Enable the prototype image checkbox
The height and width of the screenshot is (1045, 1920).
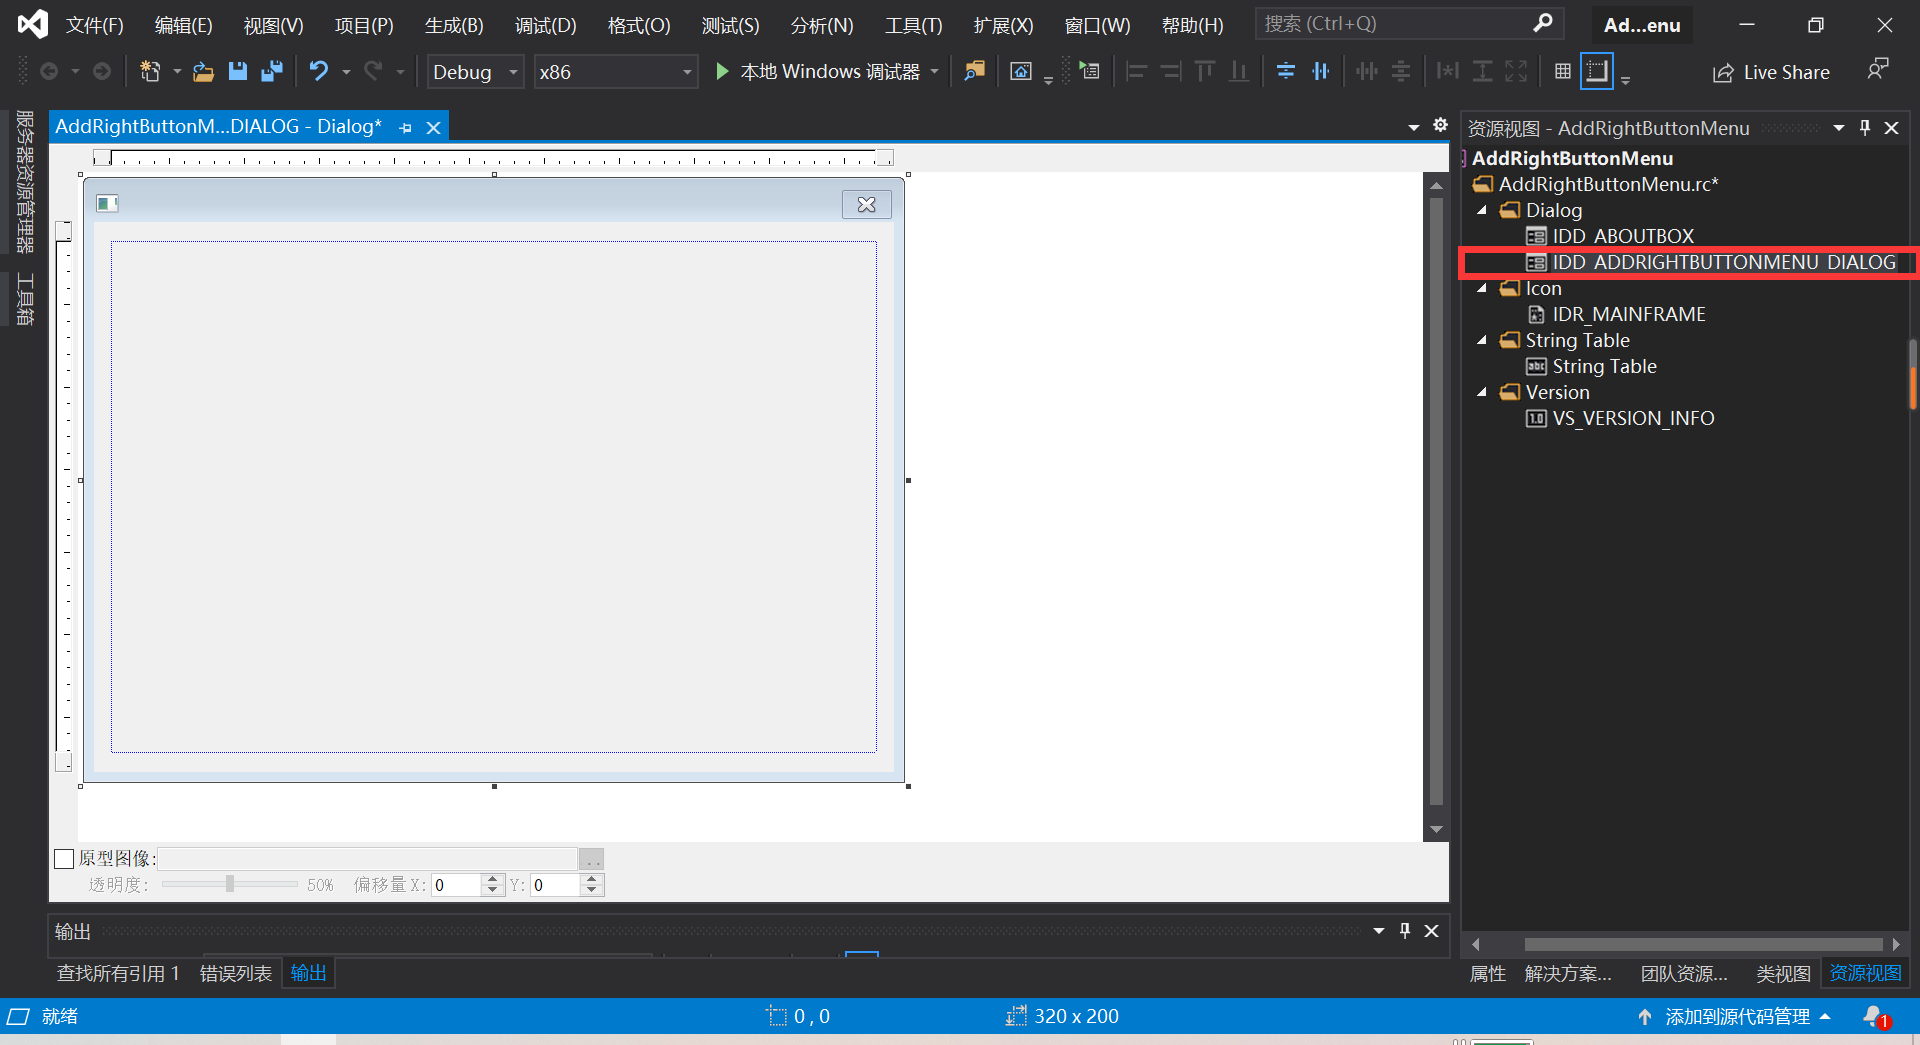click(x=64, y=859)
